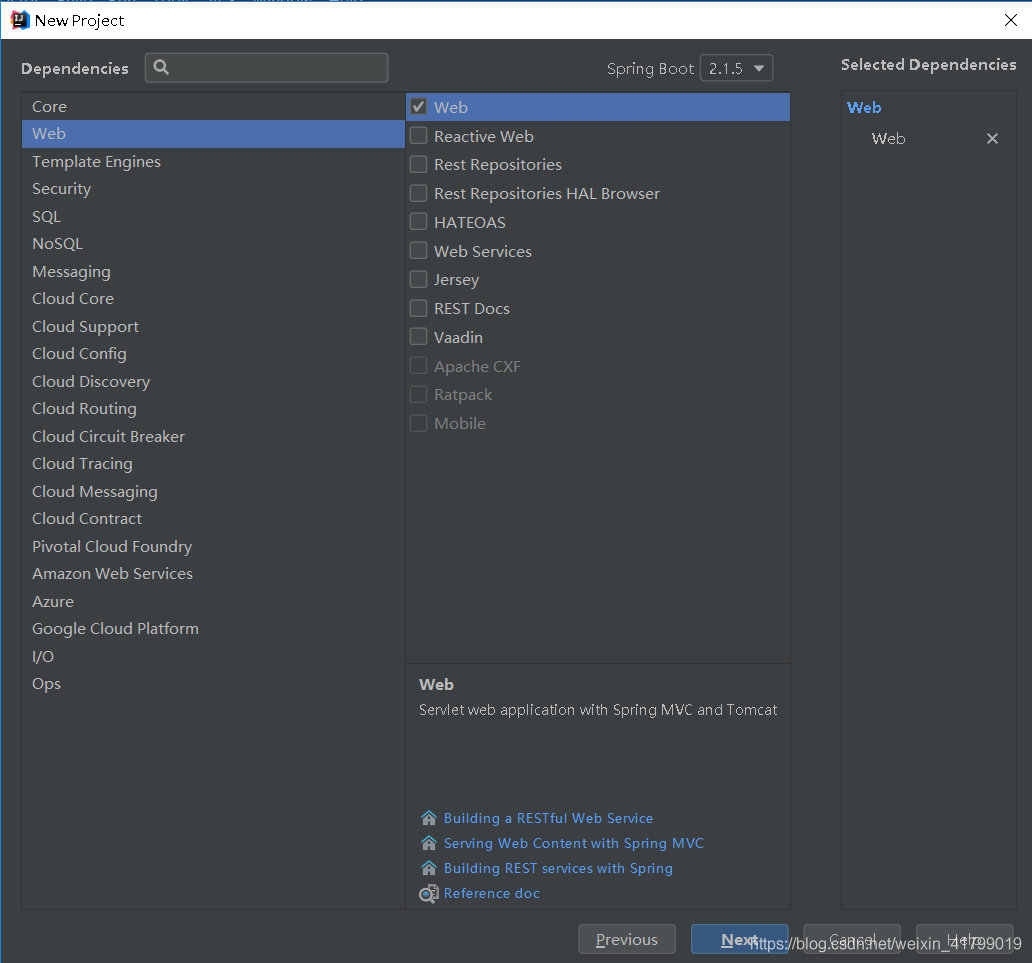Uncheck the Web dependency checkbox
Image resolution: width=1032 pixels, height=963 pixels.
coord(419,107)
